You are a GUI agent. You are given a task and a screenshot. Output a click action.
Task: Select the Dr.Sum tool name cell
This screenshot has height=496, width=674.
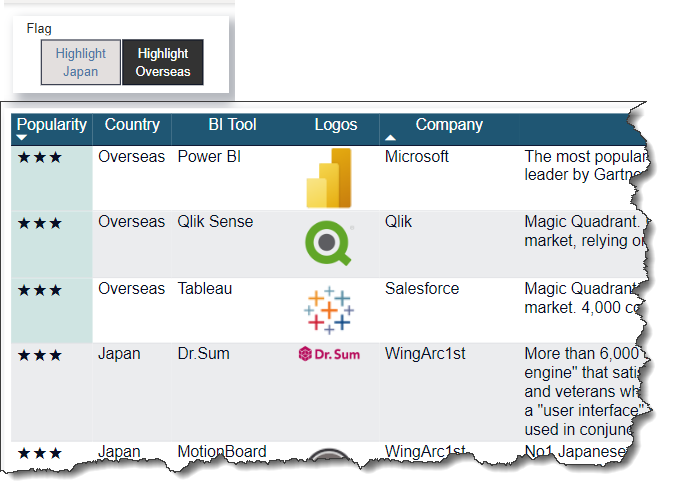(203, 354)
